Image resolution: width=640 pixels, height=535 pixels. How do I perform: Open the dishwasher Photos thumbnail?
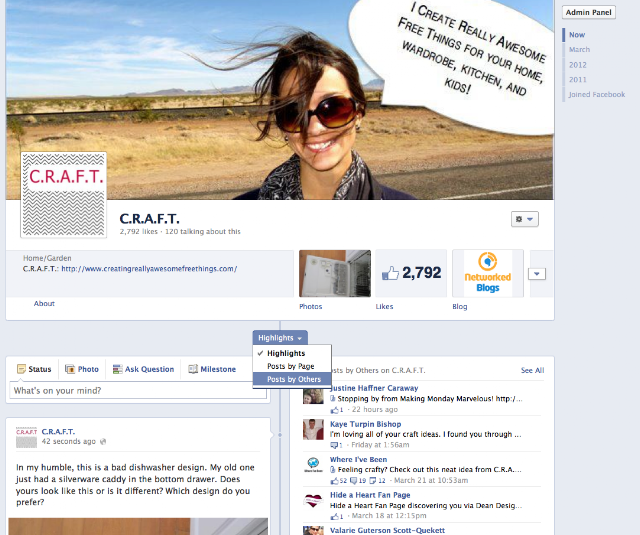point(335,273)
